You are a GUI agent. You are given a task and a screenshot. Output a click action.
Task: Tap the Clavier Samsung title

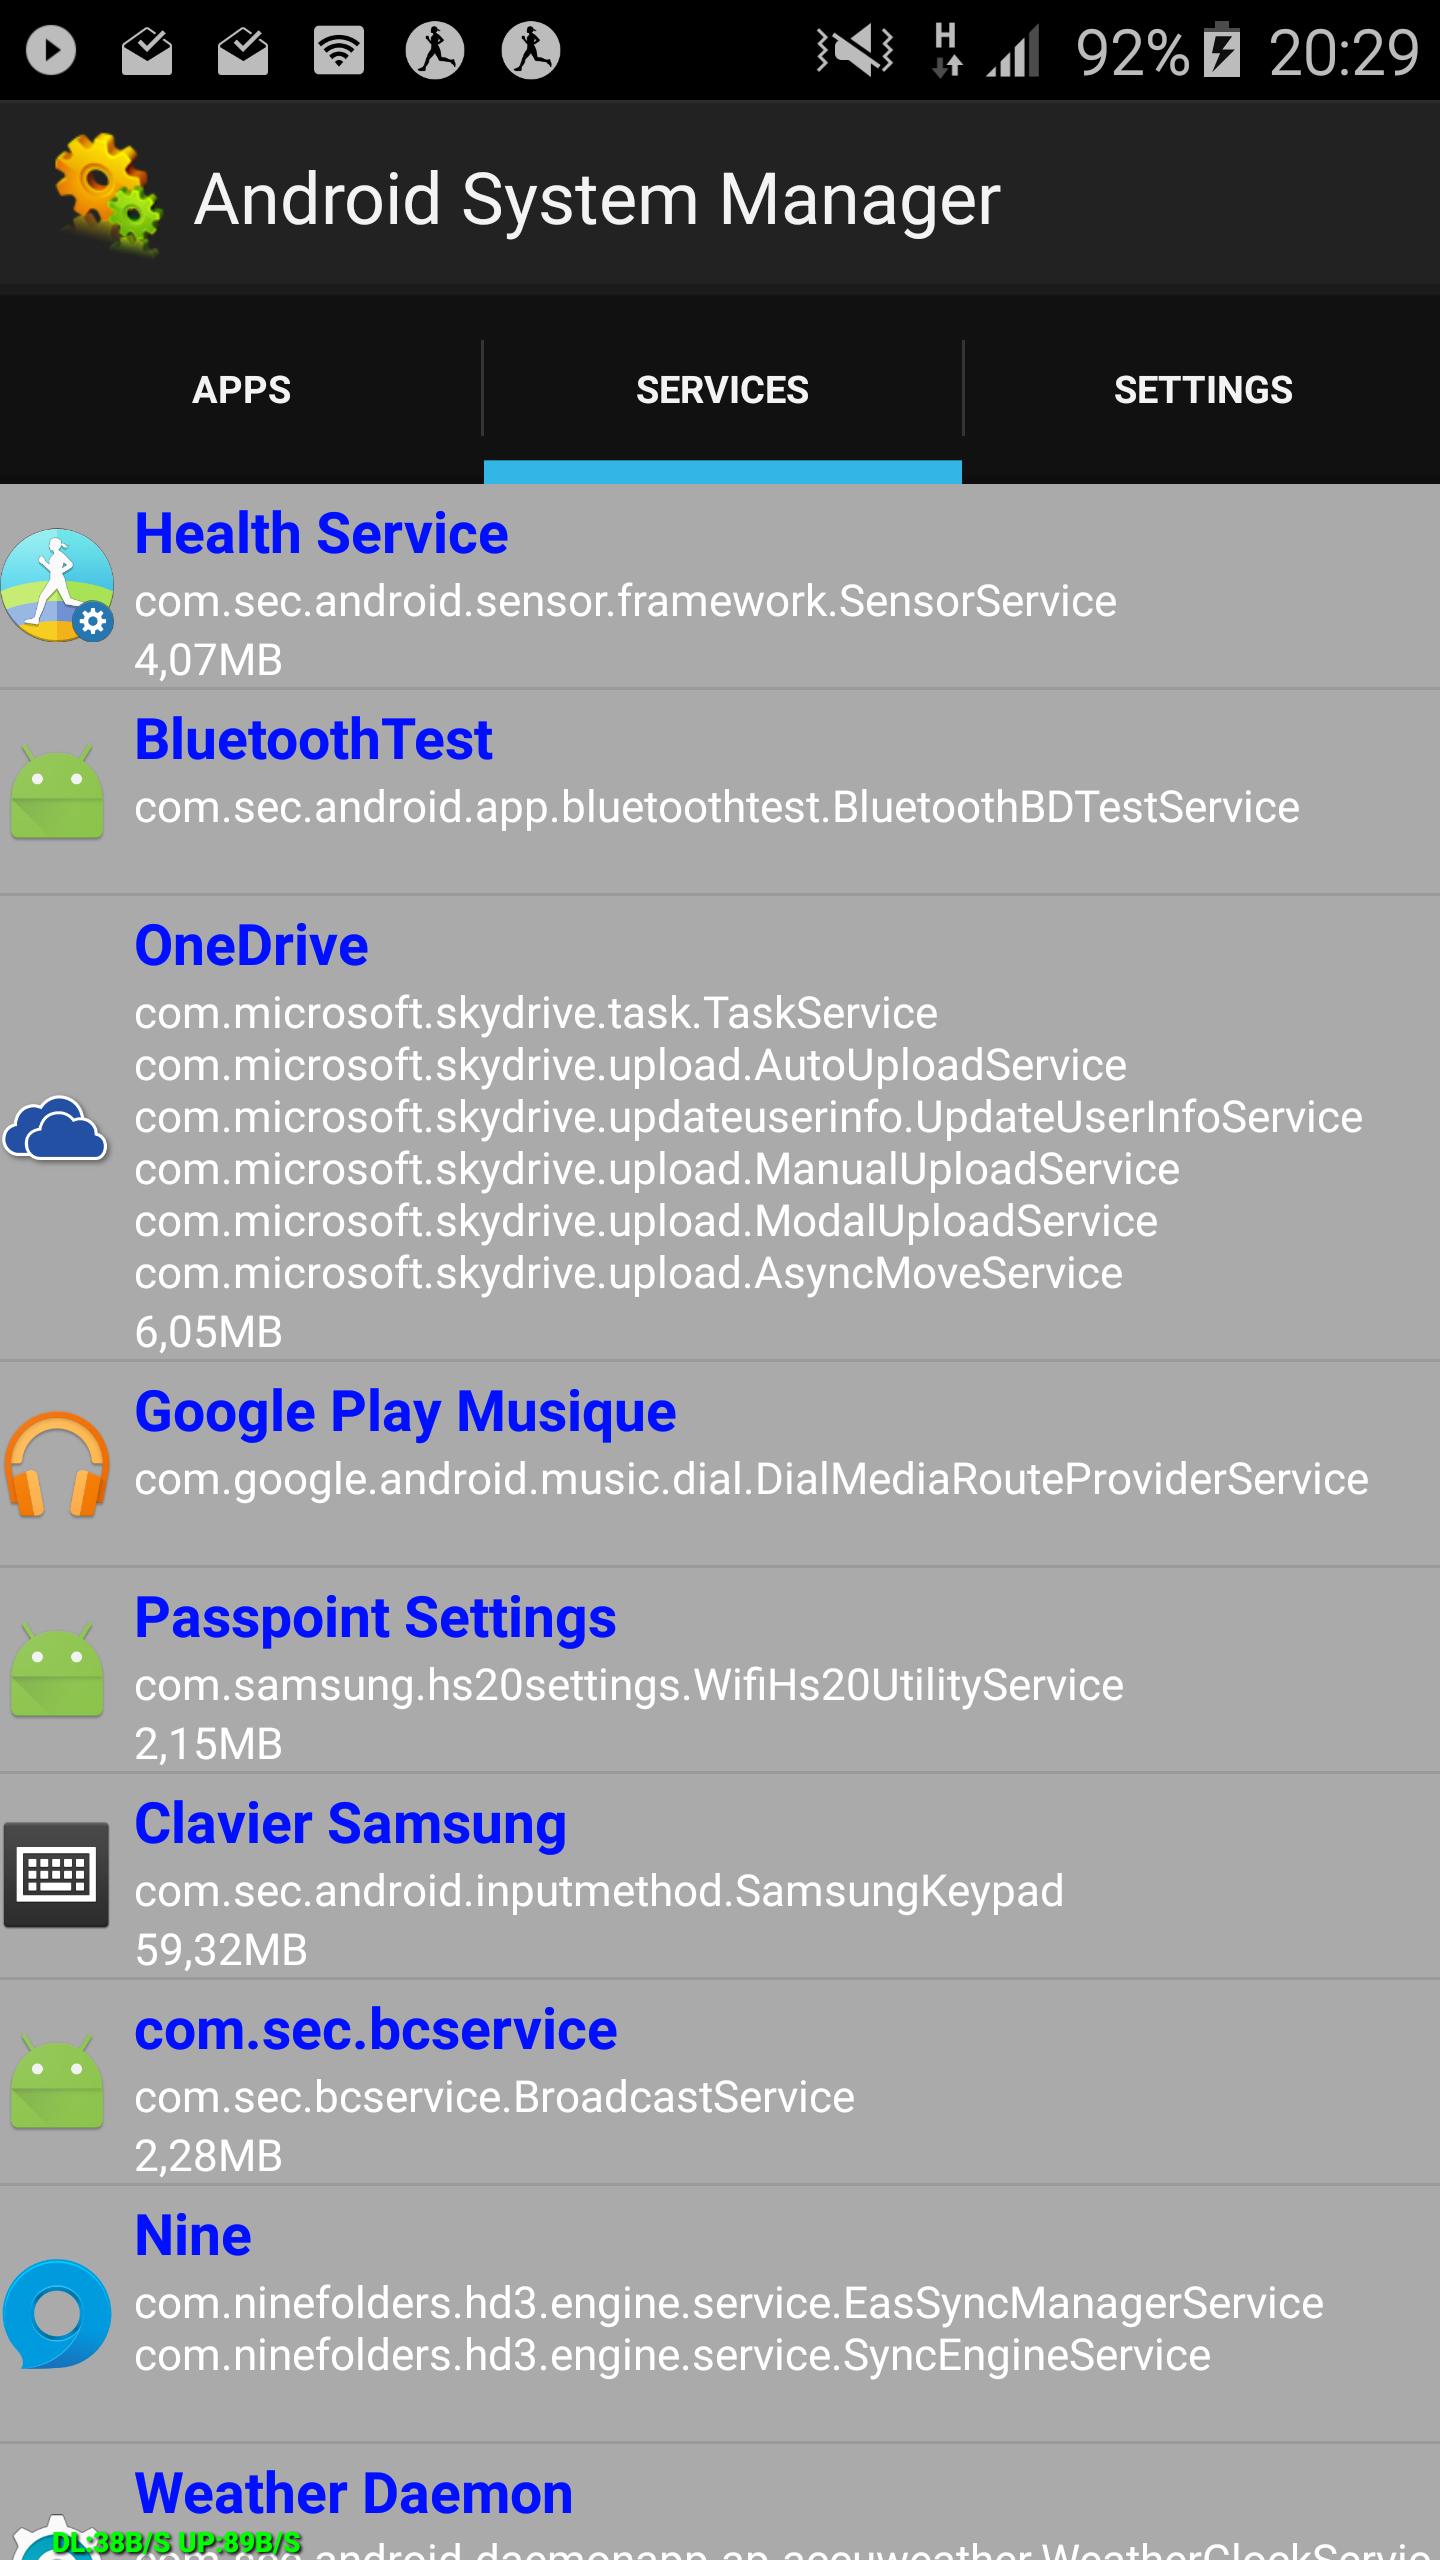point(350,1824)
